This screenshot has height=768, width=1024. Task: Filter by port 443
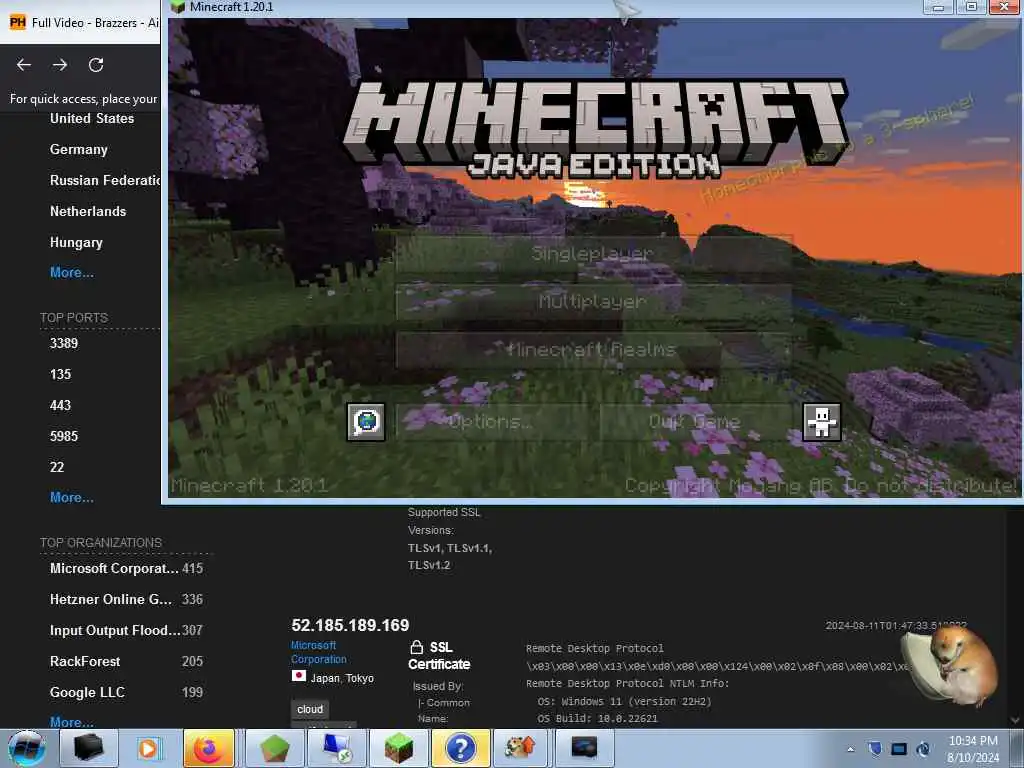[x=60, y=406]
